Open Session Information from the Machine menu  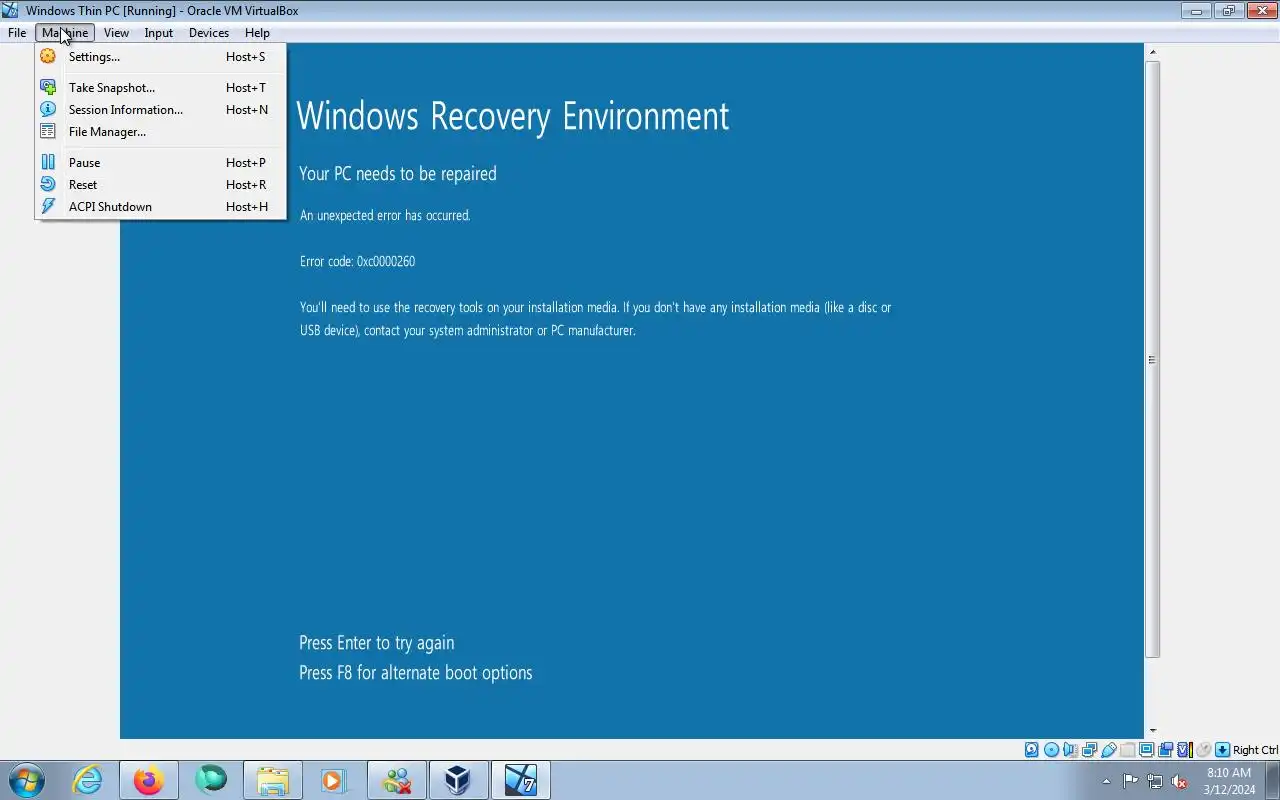[x=160, y=110]
